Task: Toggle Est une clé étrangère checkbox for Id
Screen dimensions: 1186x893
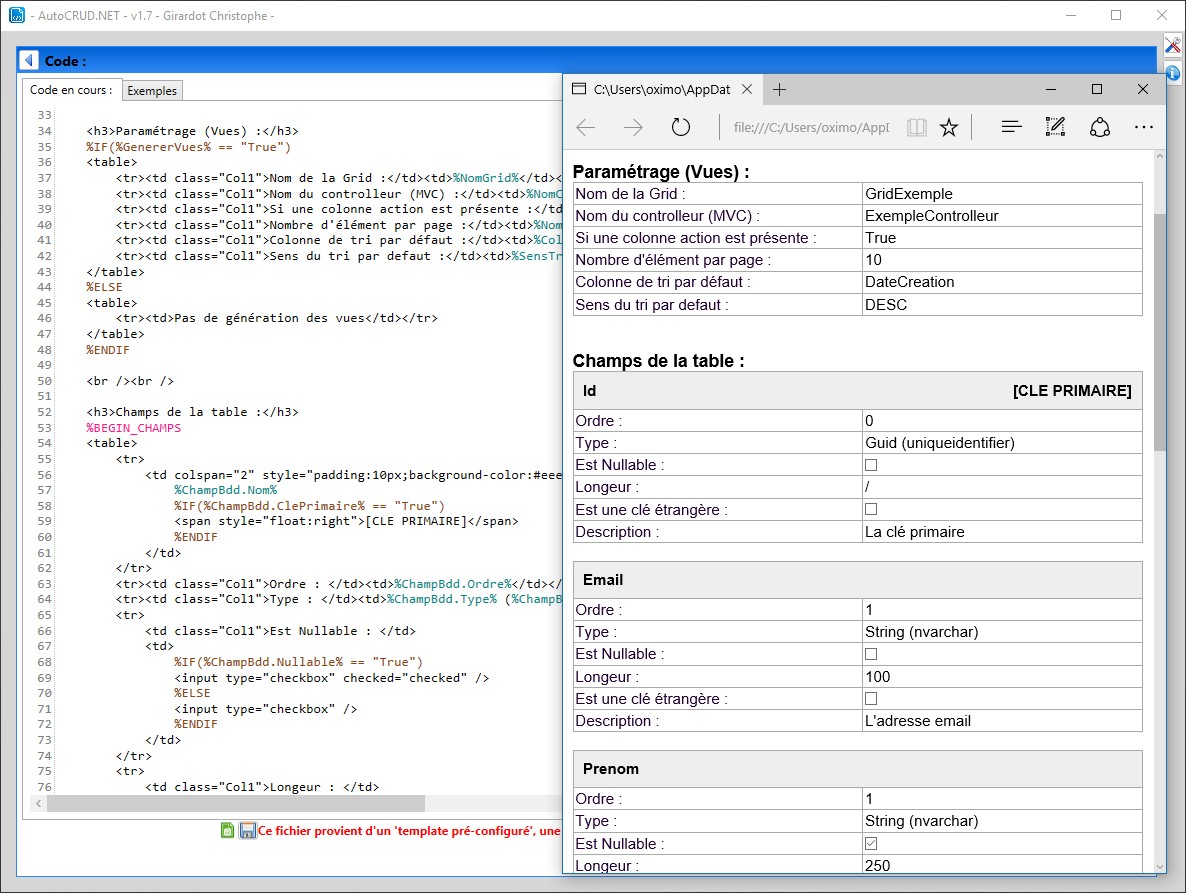Action: click(x=871, y=509)
